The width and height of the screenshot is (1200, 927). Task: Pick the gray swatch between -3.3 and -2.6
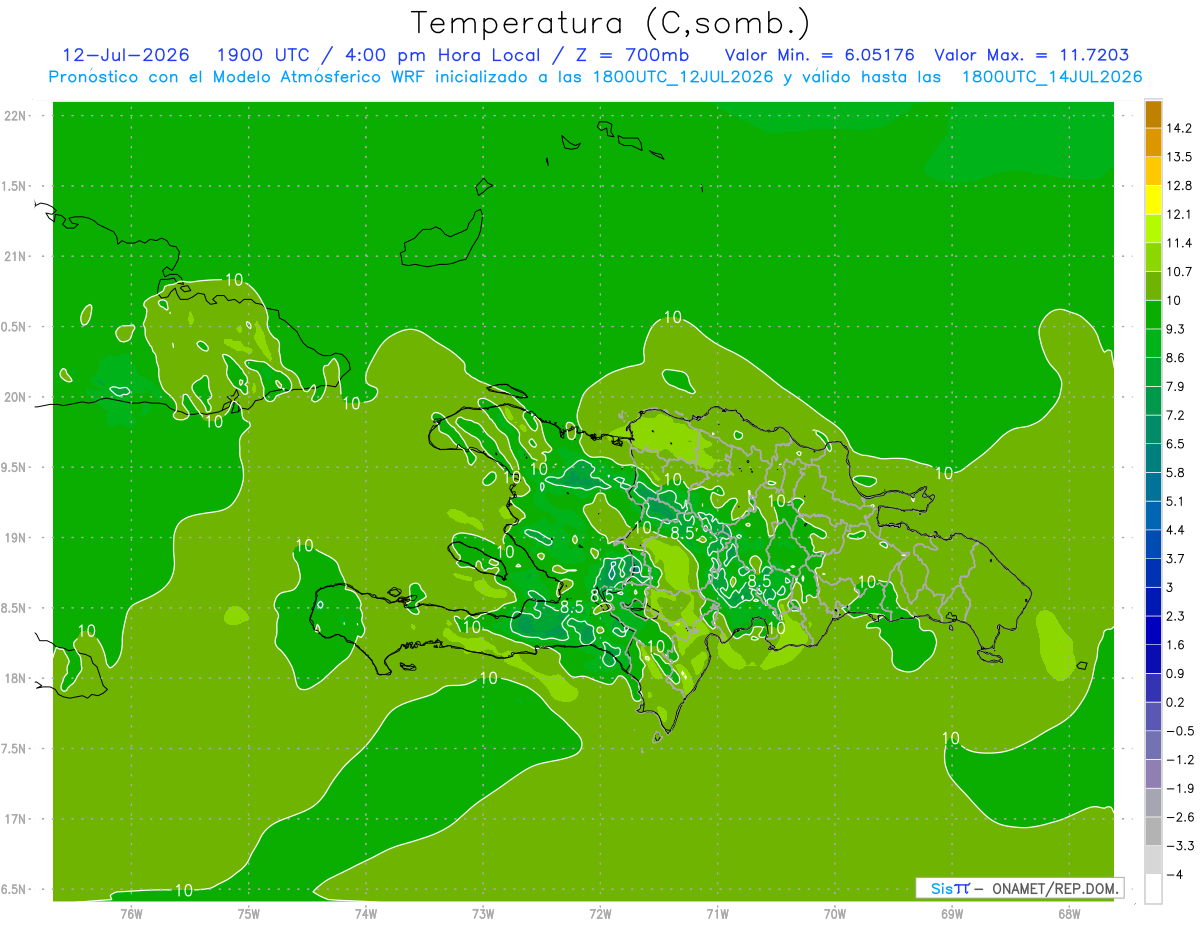point(1153,831)
